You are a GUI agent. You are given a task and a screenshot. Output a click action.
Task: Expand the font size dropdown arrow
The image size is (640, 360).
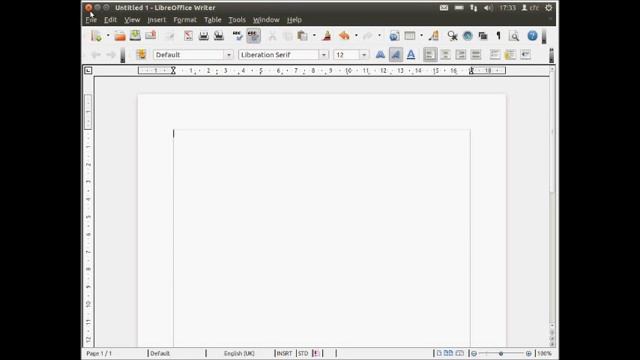point(364,55)
